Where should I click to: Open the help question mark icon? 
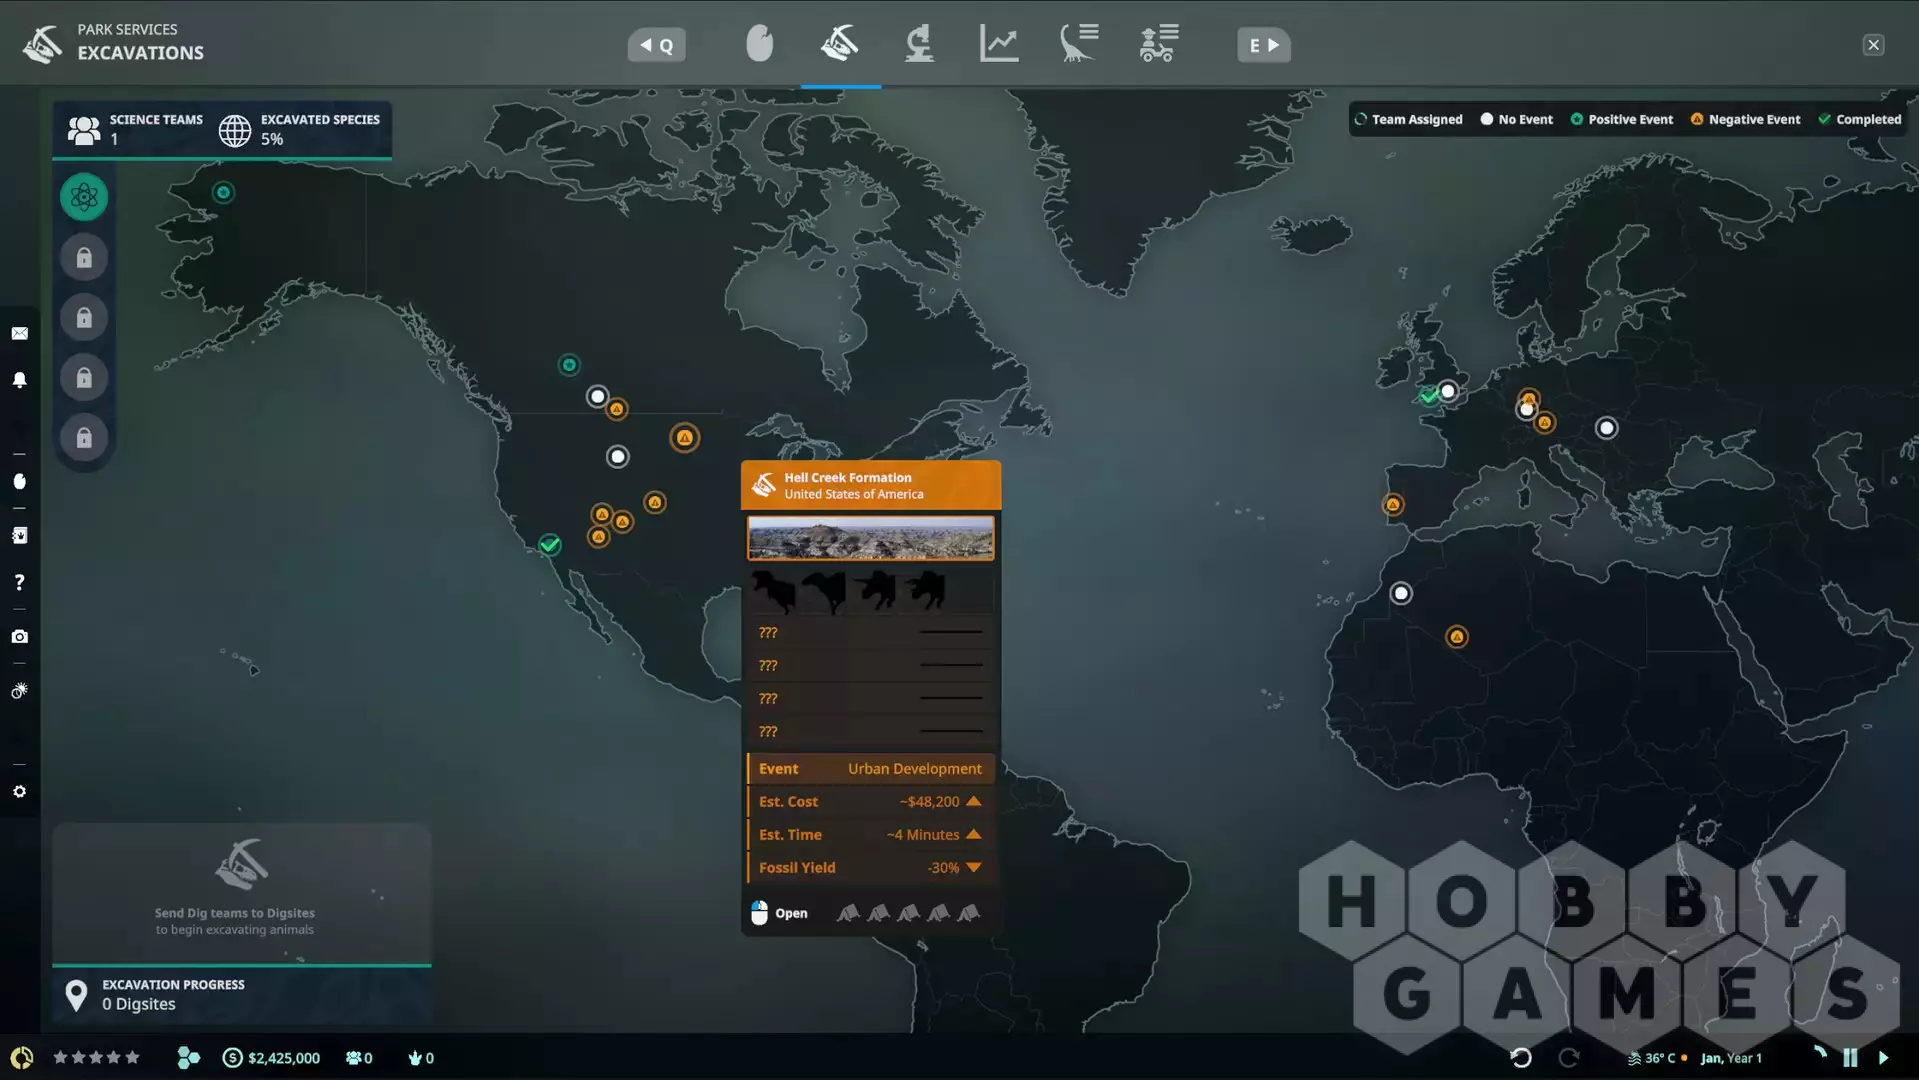(20, 583)
